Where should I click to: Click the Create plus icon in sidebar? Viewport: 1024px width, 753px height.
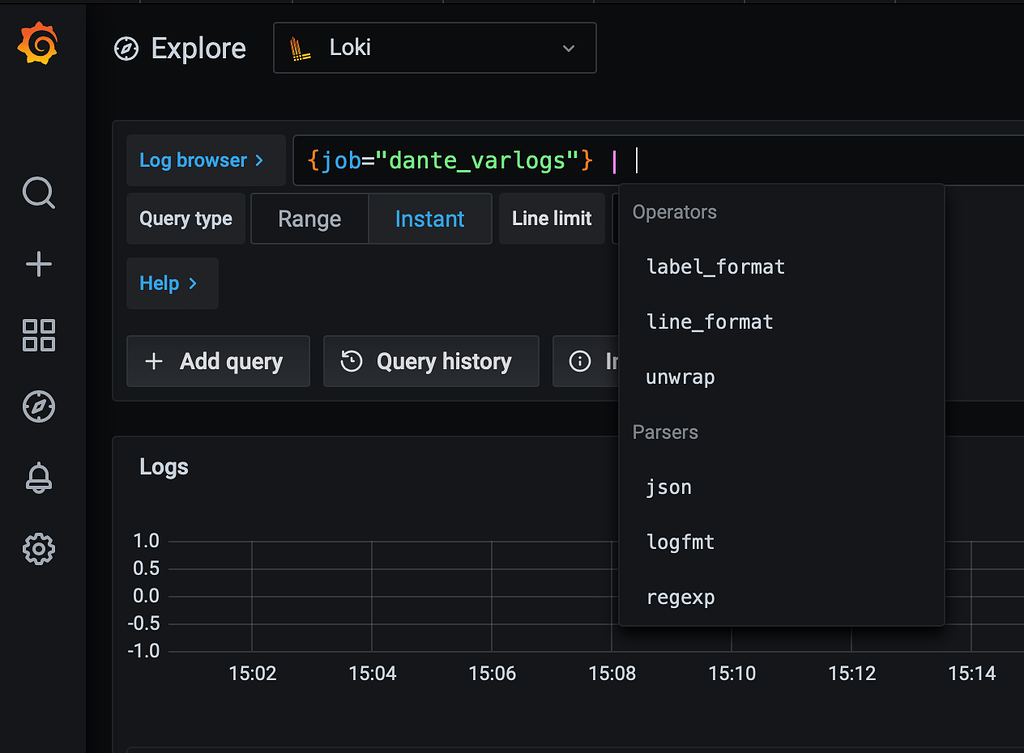pyautogui.click(x=38, y=264)
